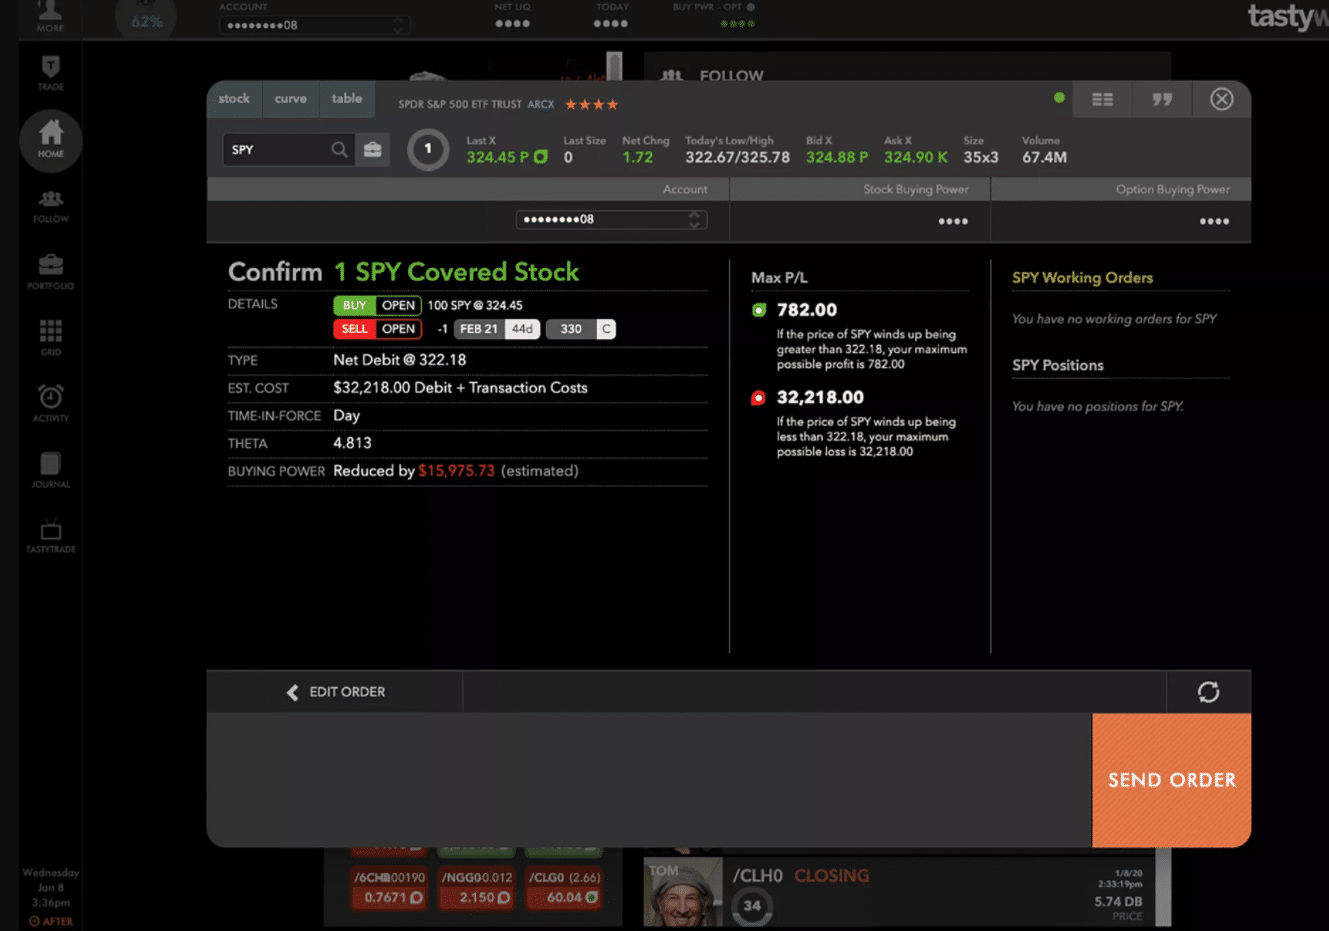Go to Home in the sidebar
This screenshot has width=1329, height=931.
51,139
